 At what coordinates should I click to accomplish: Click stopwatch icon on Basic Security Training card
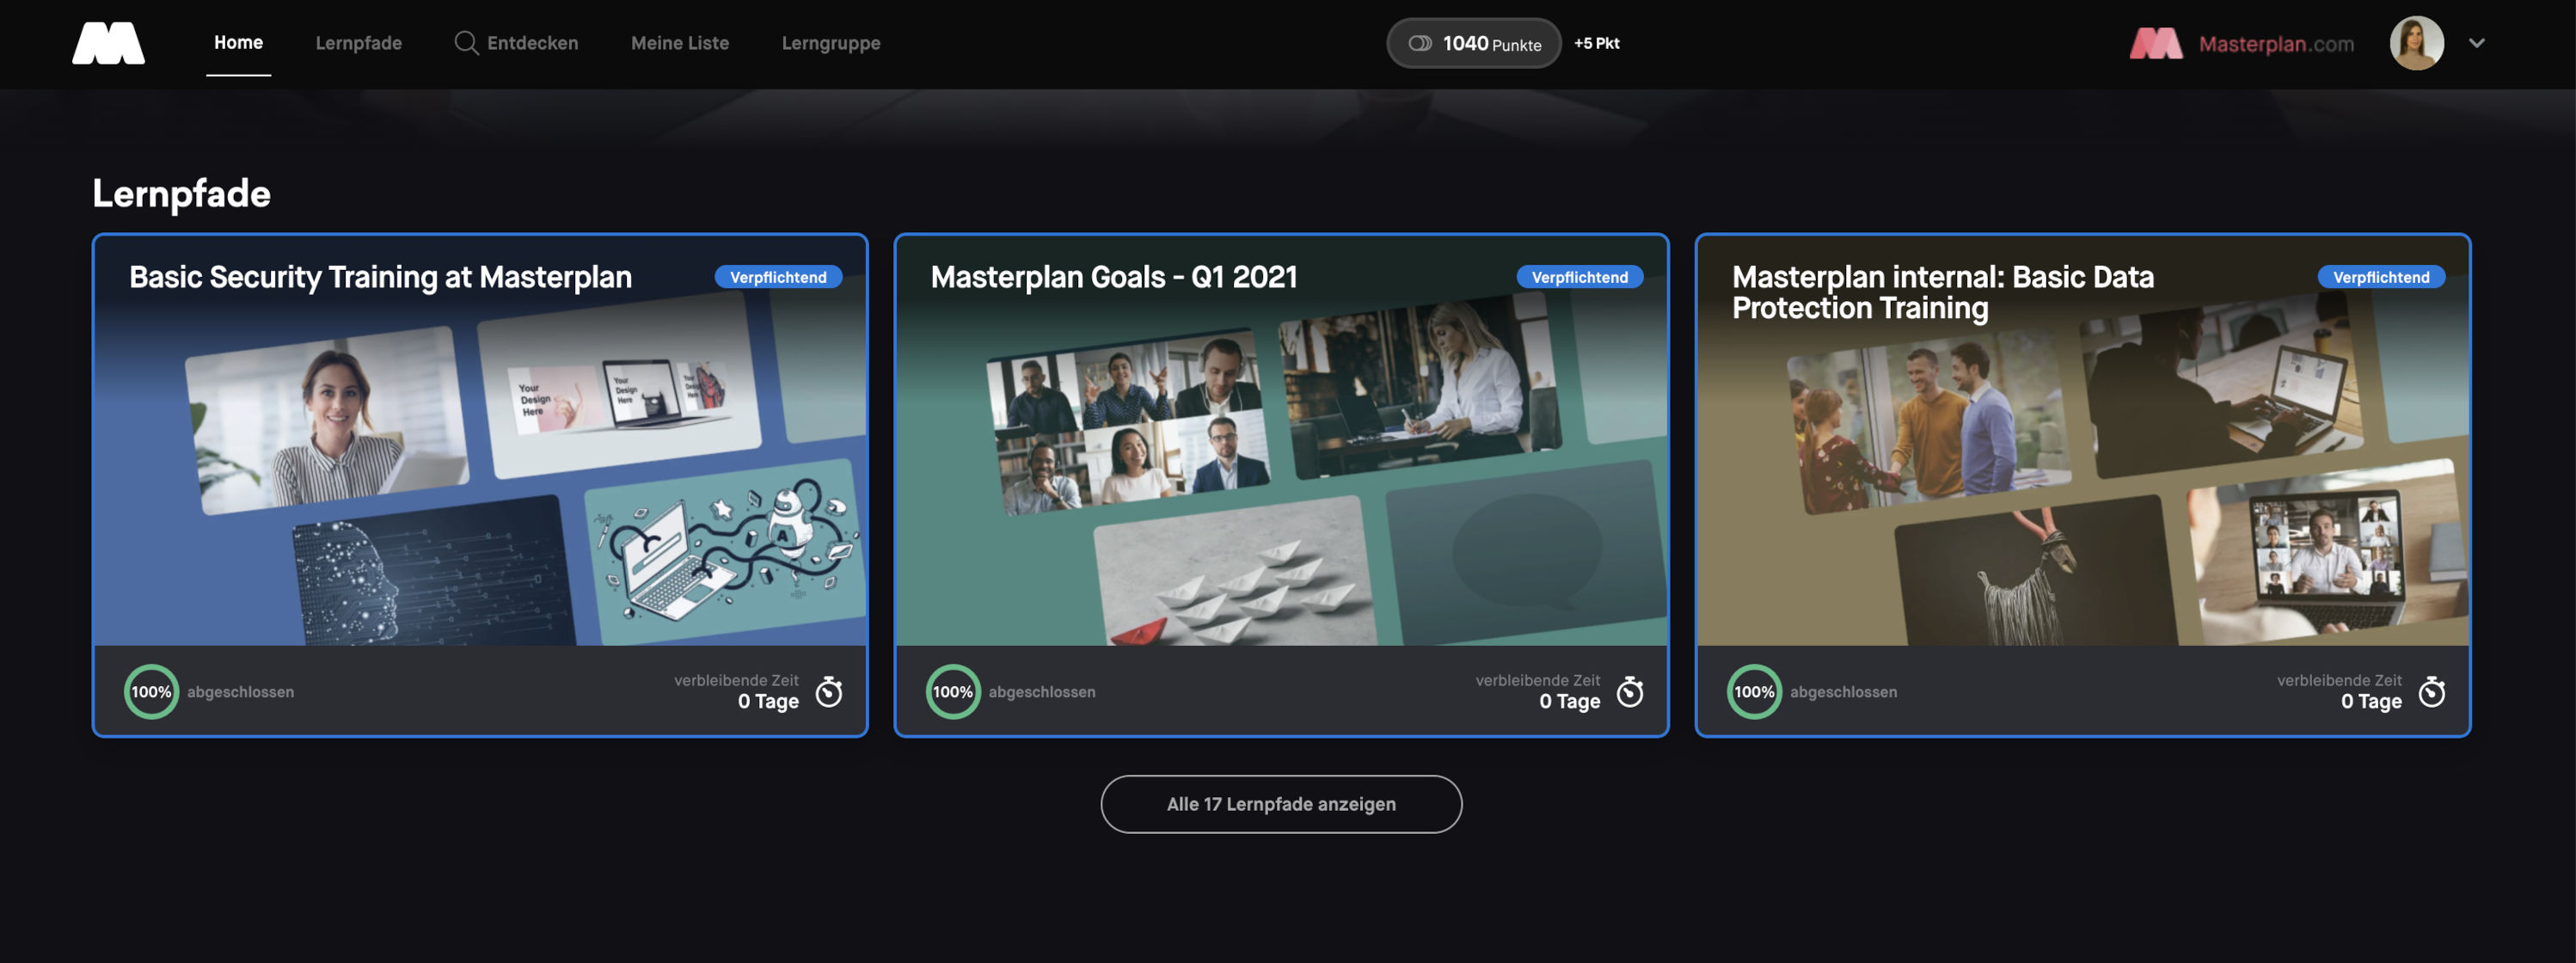point(828,691)
